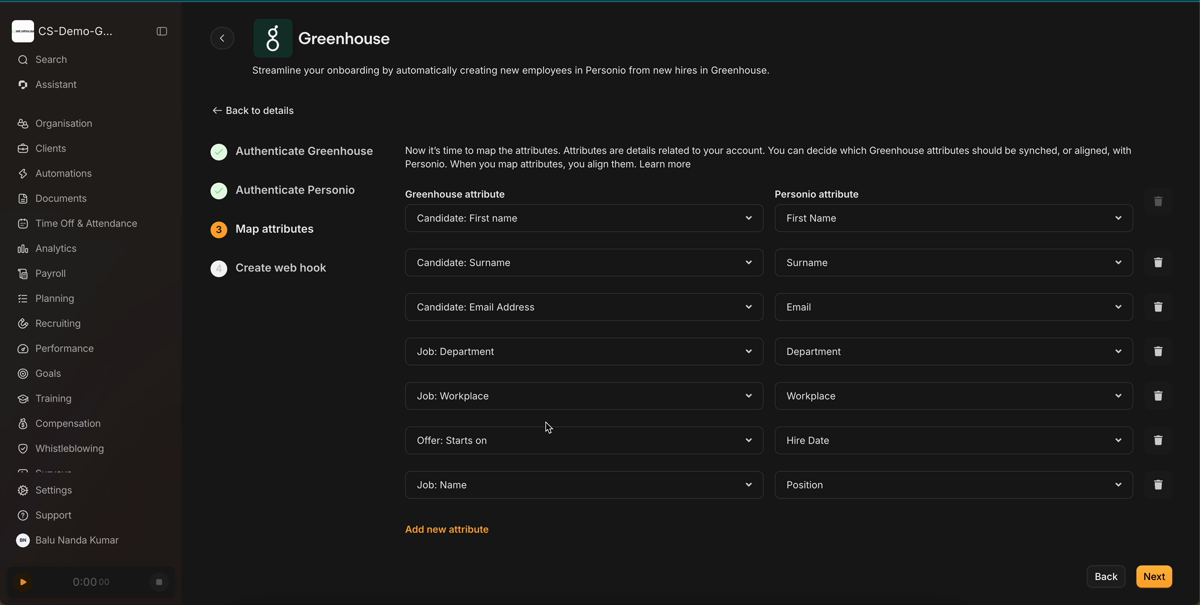
Task: Click the Compensation icon in sidebar
Action: point(23,424)
